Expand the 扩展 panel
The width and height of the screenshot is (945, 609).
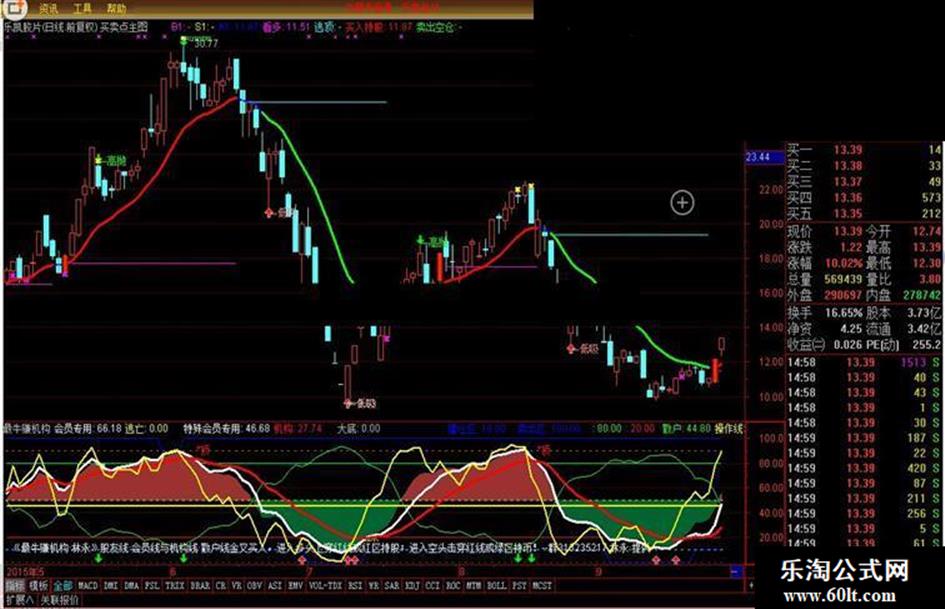pos(19,600)
